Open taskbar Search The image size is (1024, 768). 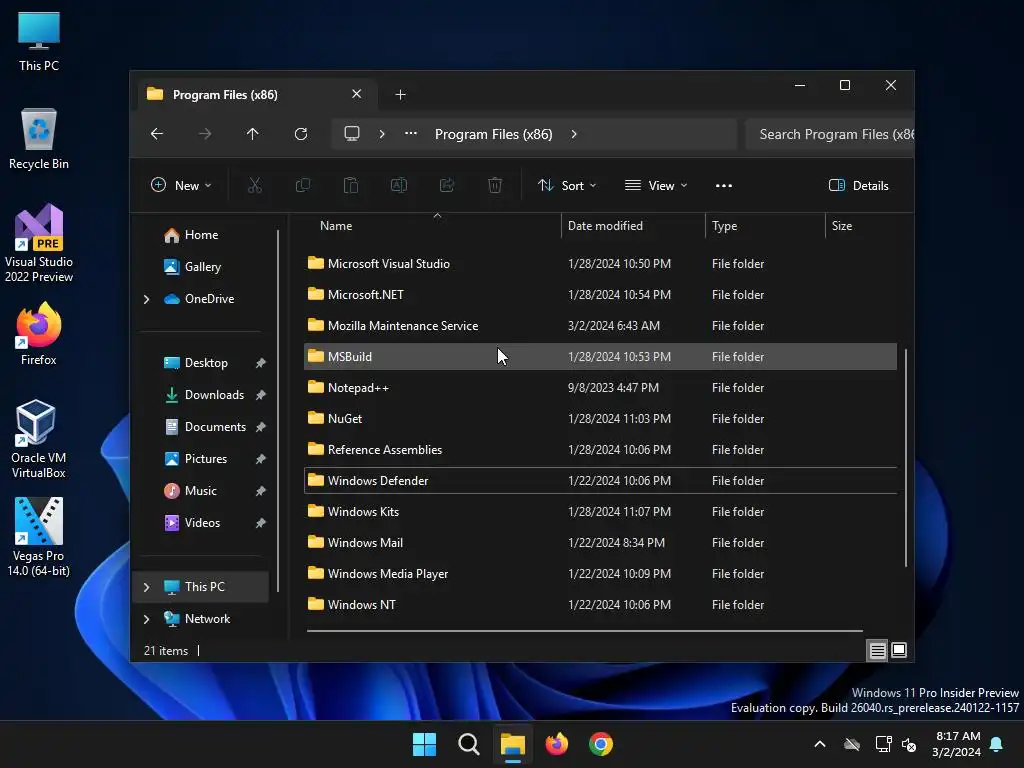coord(469,744)
